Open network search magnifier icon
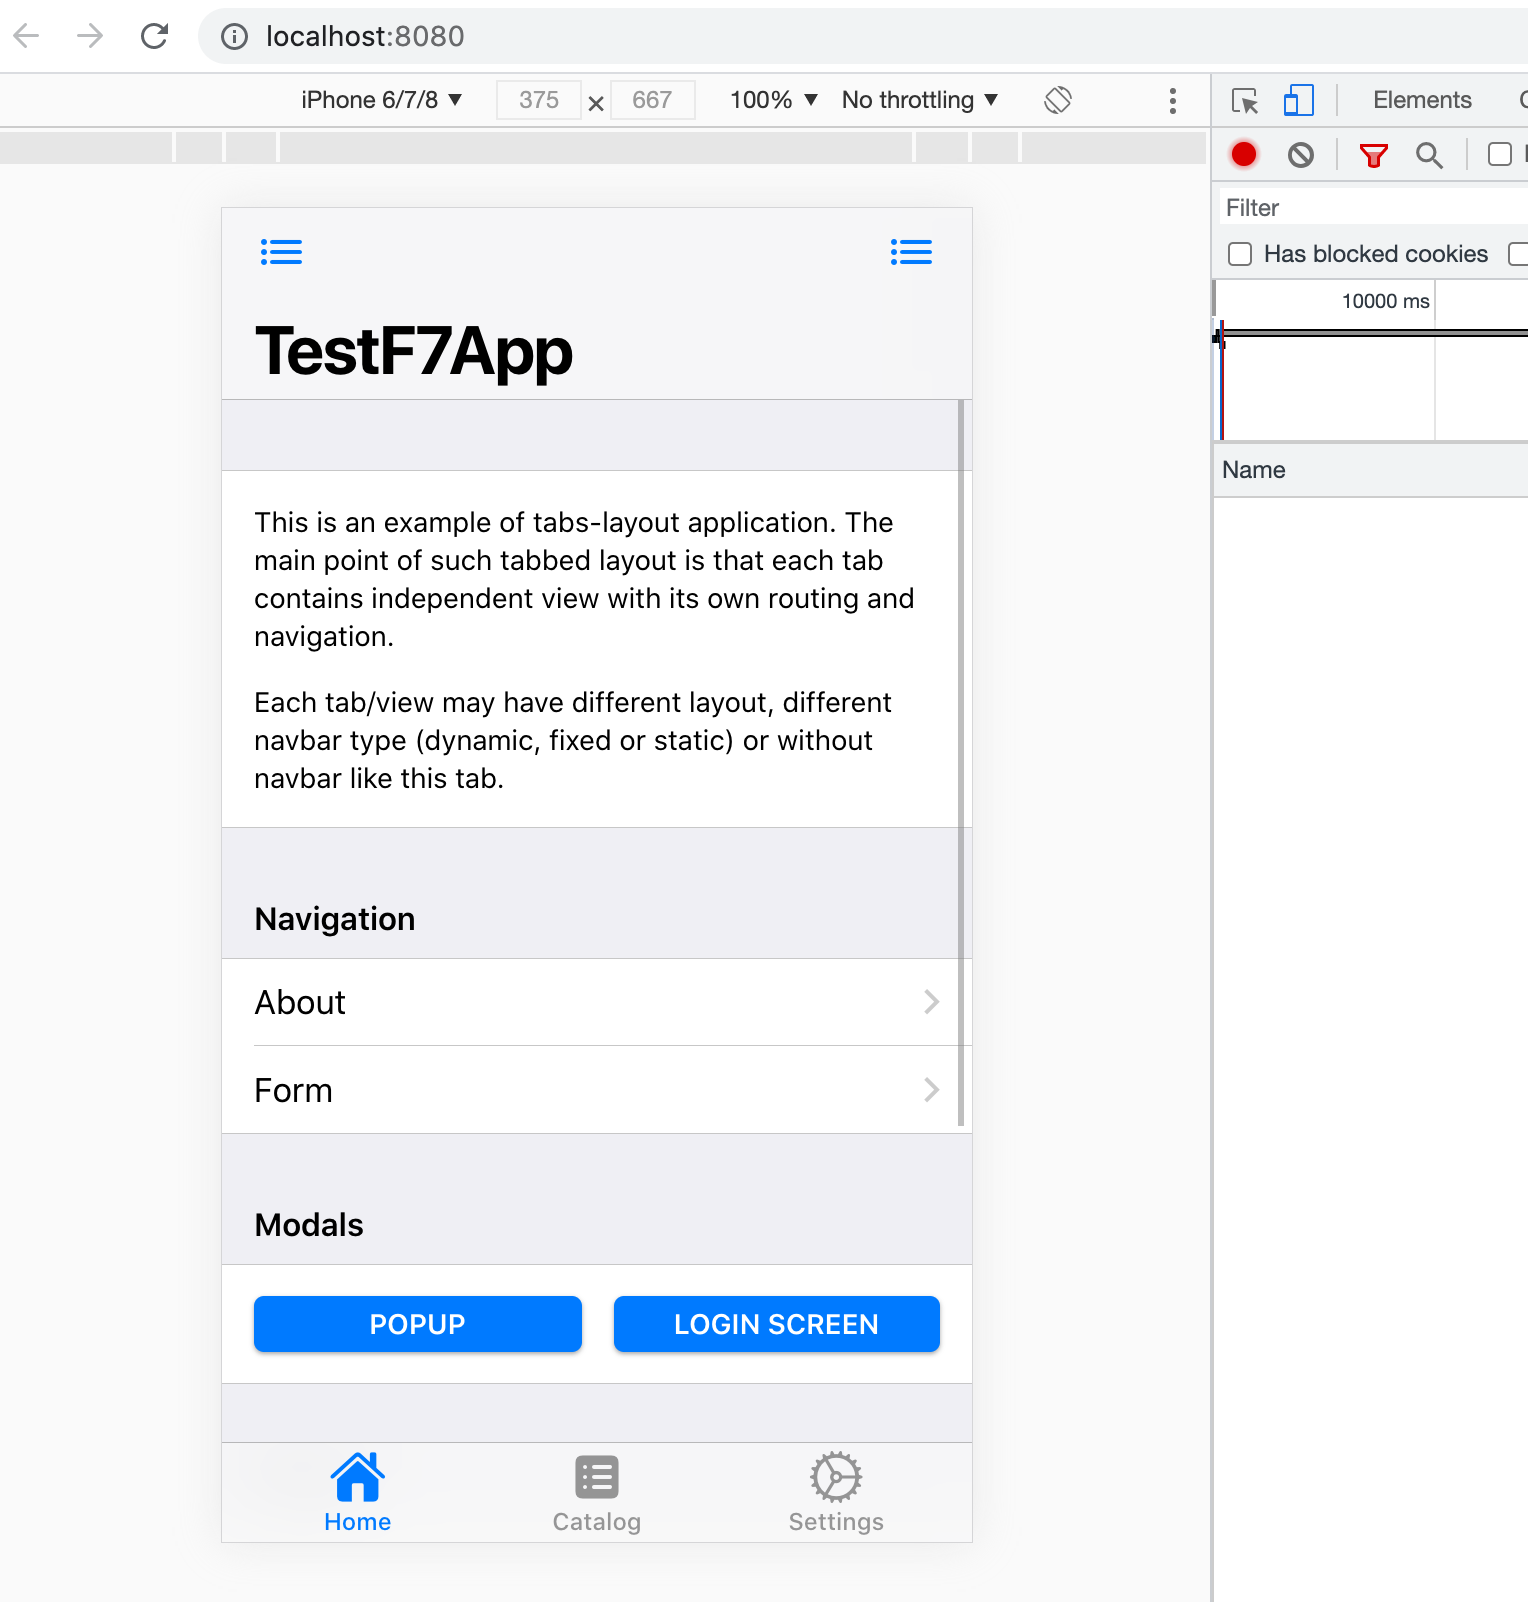 [x=1429, y=155]
